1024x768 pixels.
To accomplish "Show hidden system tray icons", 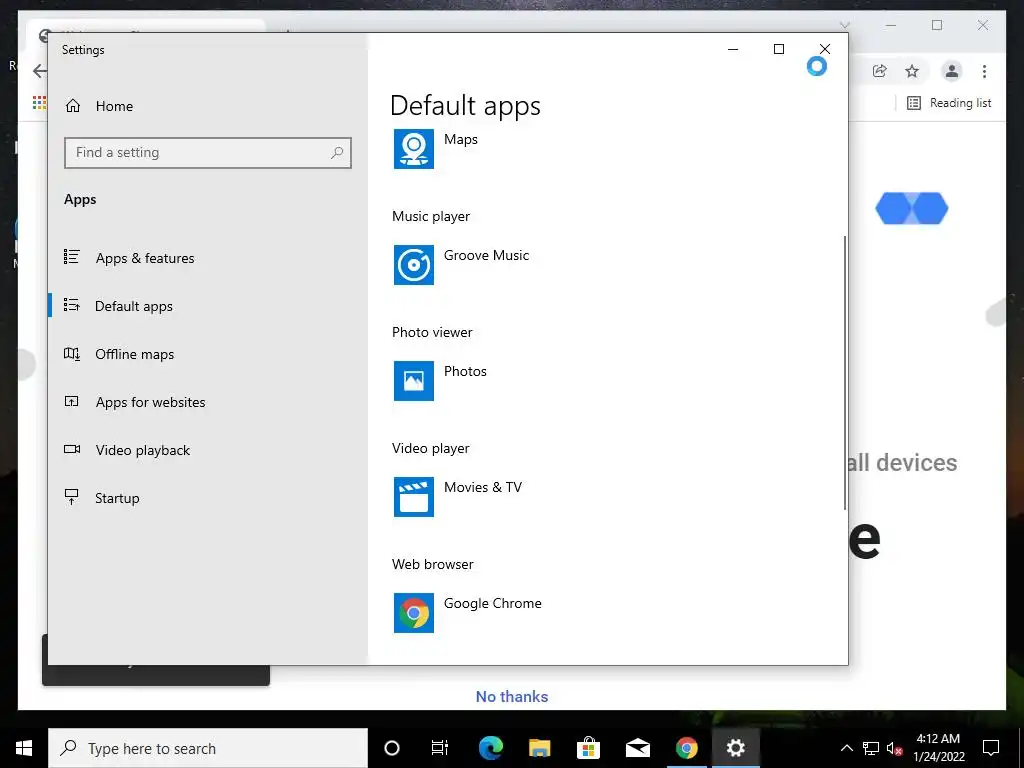I will pos(846,748).
